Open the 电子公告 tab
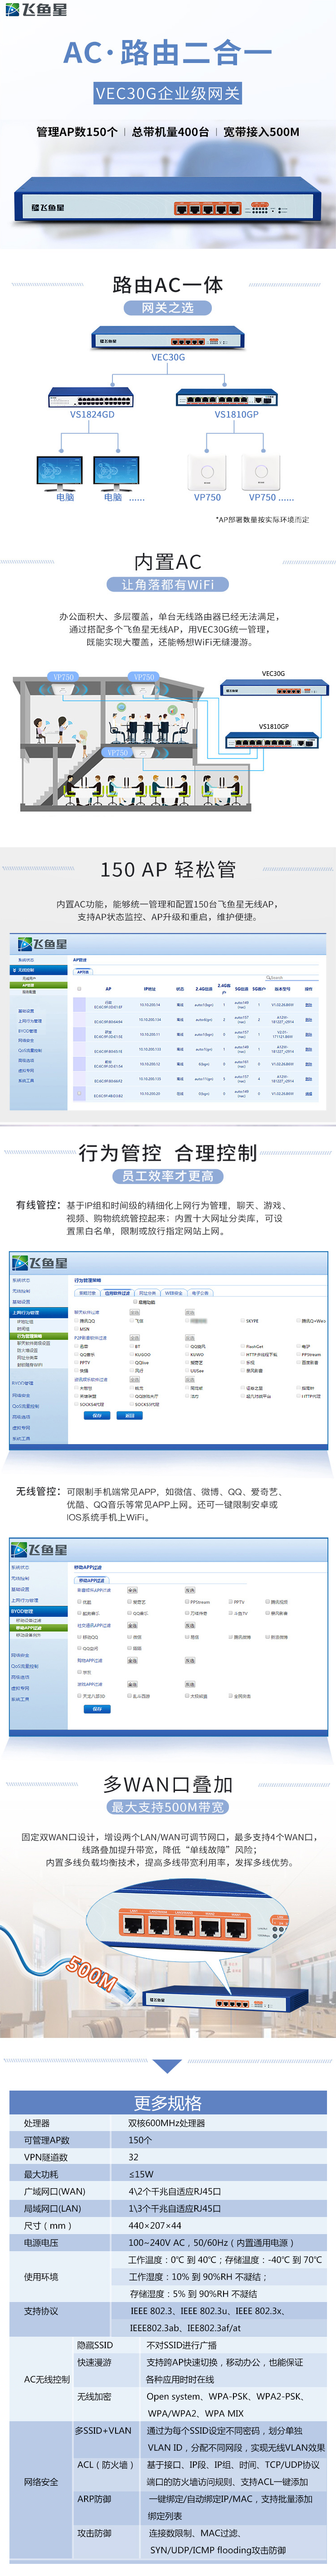Viewport: 336px width, 2576px height. coord(200,1292)
